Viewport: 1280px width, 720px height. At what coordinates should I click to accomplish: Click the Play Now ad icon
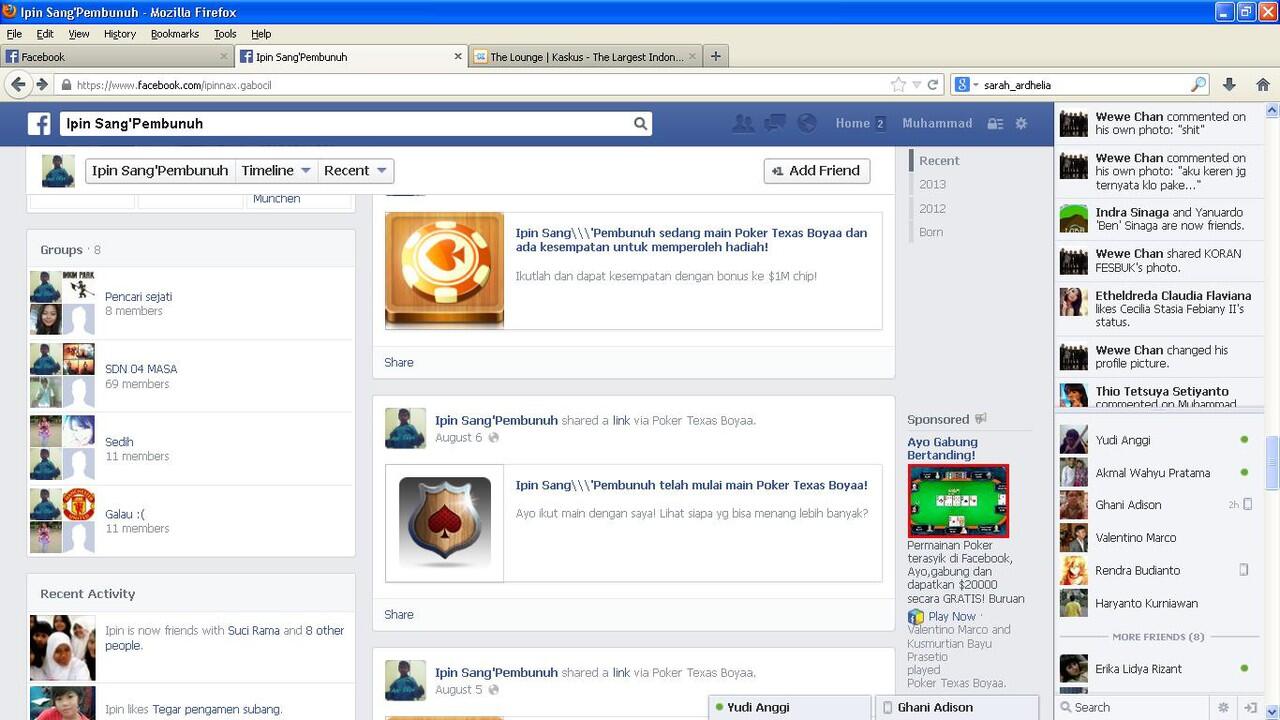916,617
